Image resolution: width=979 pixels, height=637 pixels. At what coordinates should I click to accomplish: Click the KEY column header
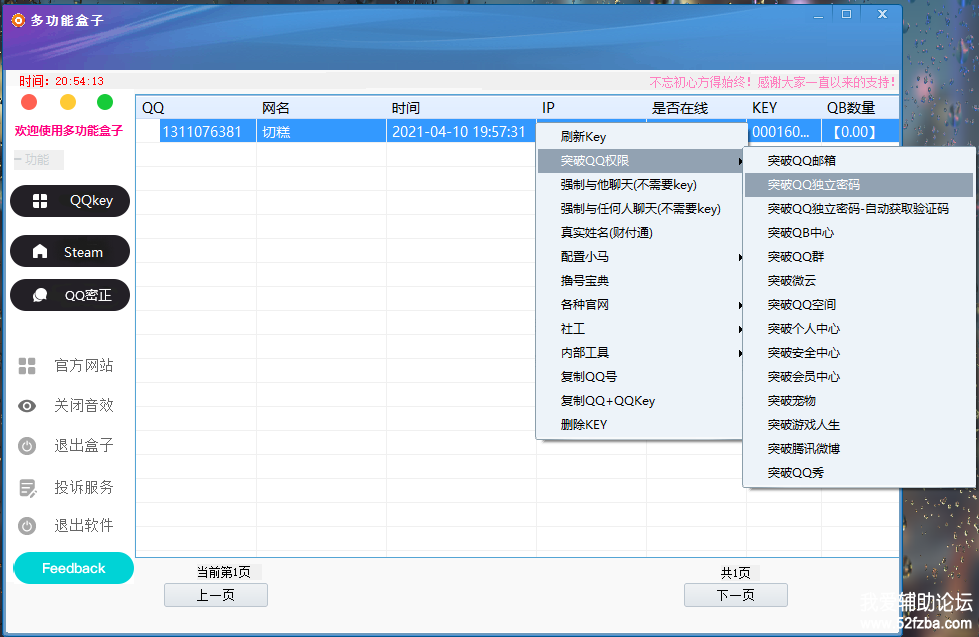(784, 108)
